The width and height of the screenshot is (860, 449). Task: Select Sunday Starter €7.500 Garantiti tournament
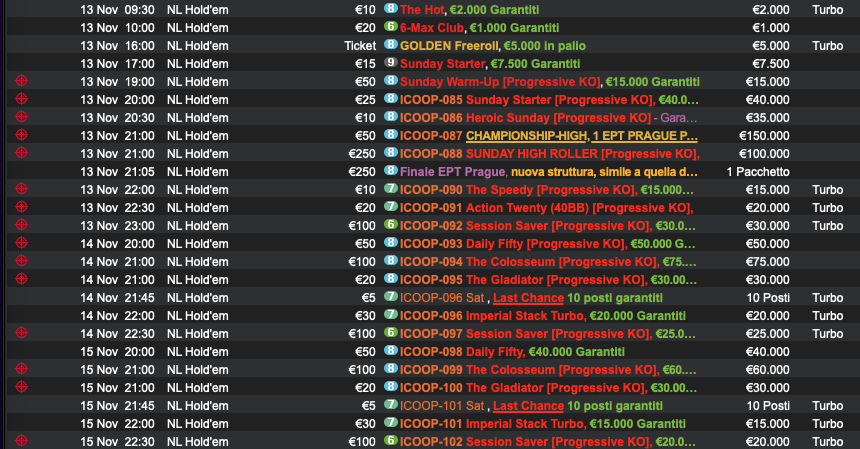[490, 64]
